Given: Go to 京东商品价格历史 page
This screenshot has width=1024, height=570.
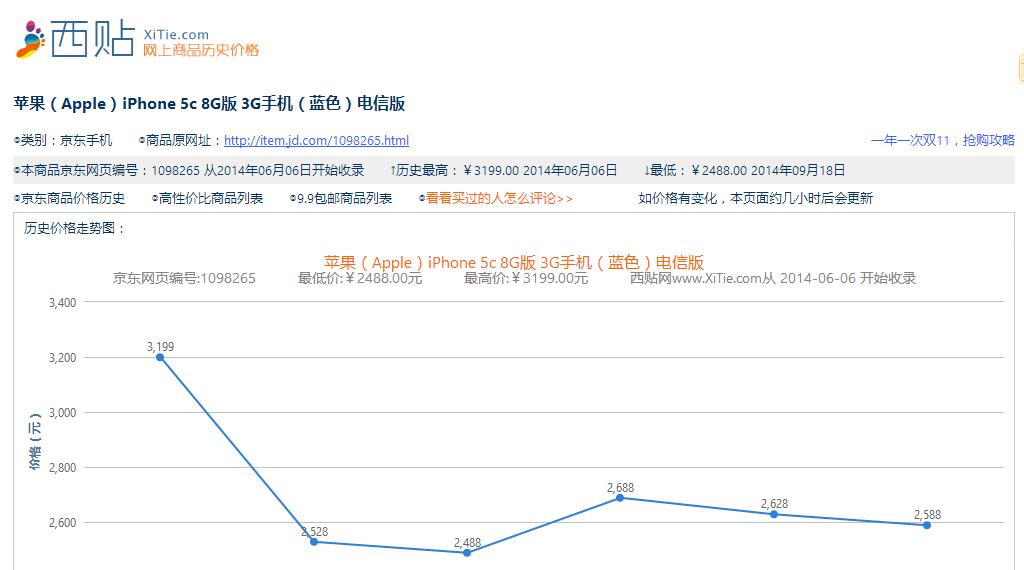Looking at the screenshot, I should click(73, 198).
